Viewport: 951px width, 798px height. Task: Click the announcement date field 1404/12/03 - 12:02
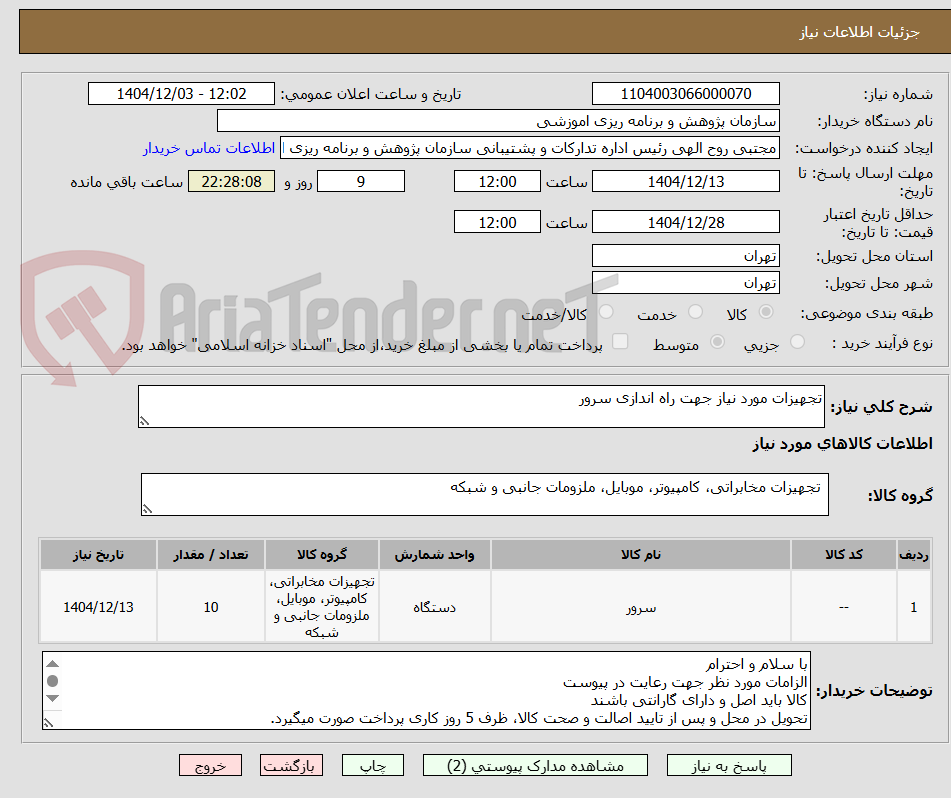[181, 94]
